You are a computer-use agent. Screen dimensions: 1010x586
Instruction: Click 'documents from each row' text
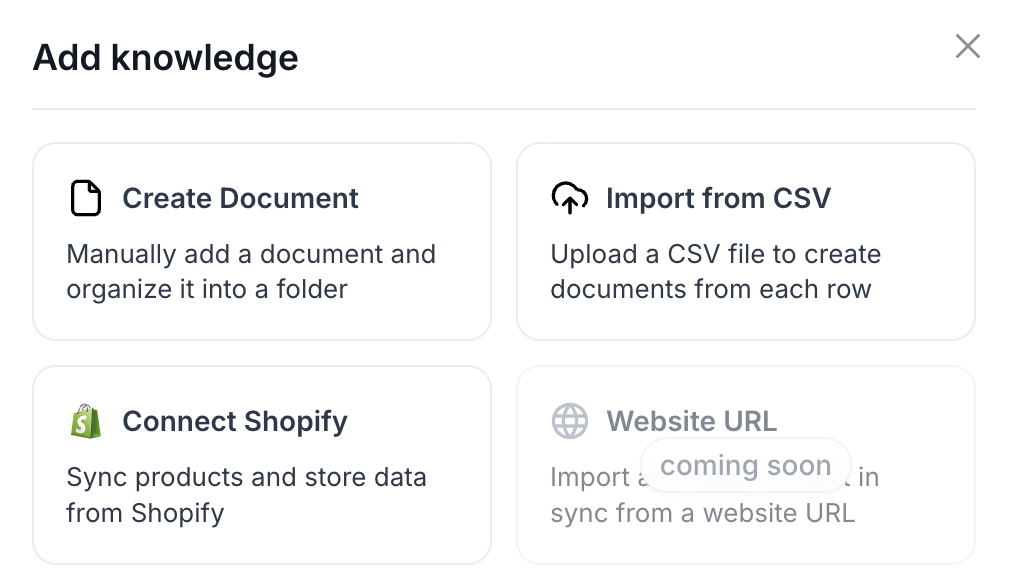(710, 290)
